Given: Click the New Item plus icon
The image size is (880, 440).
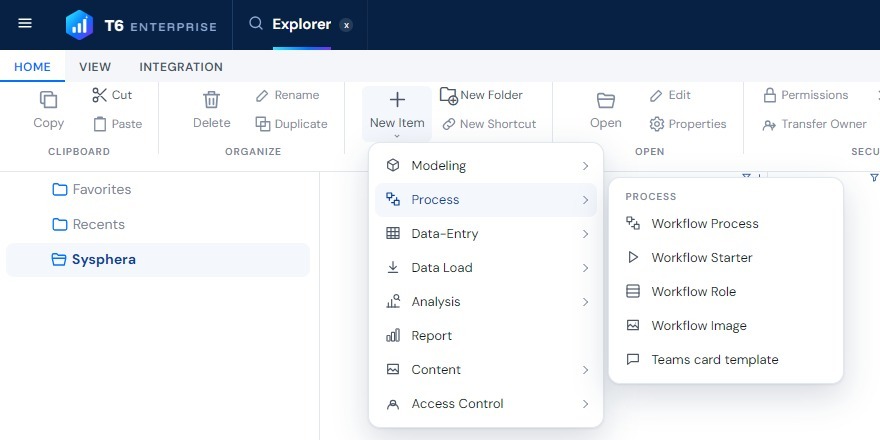Looking at the screenshot, I should [x=397, y=100].
